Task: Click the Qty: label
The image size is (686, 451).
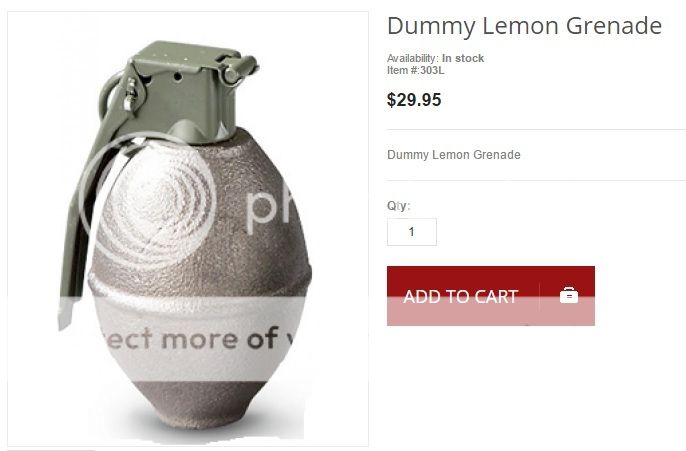Action: 399,206
